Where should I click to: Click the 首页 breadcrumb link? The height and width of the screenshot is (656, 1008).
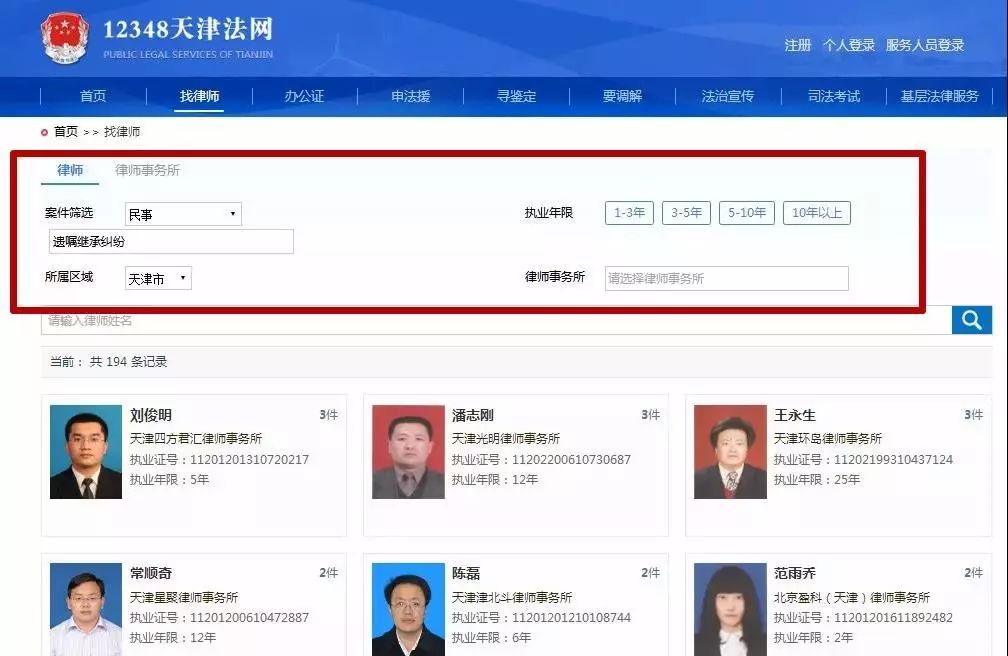click(63, 131)
